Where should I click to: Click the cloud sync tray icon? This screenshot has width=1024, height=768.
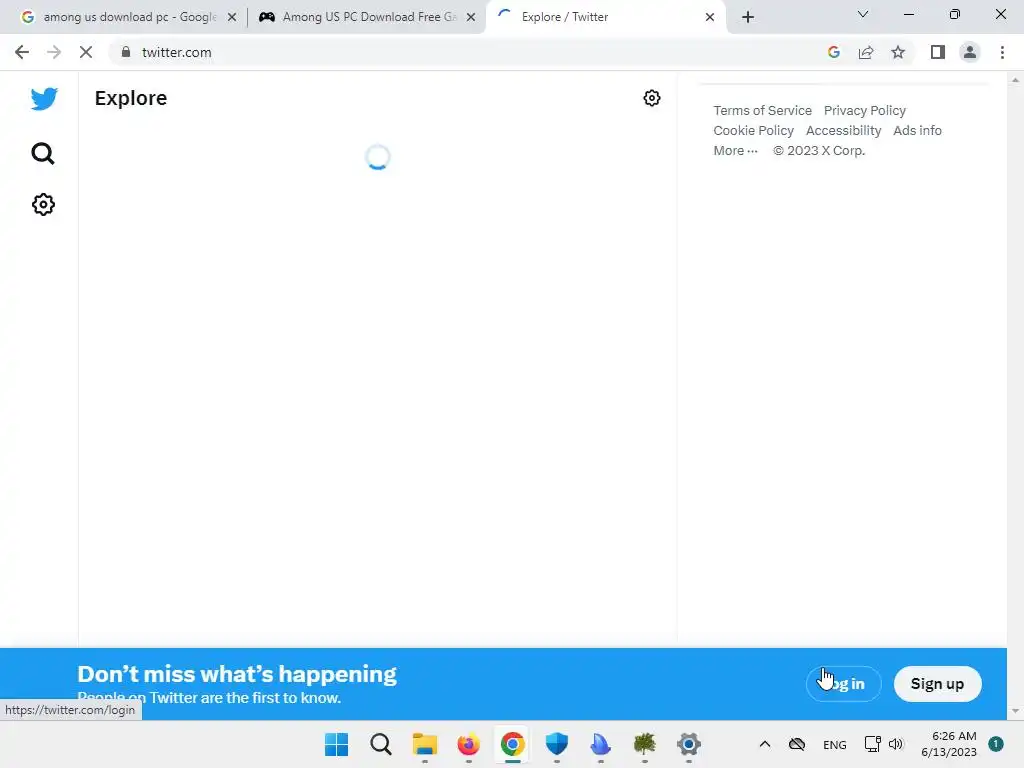click(797, 744)
